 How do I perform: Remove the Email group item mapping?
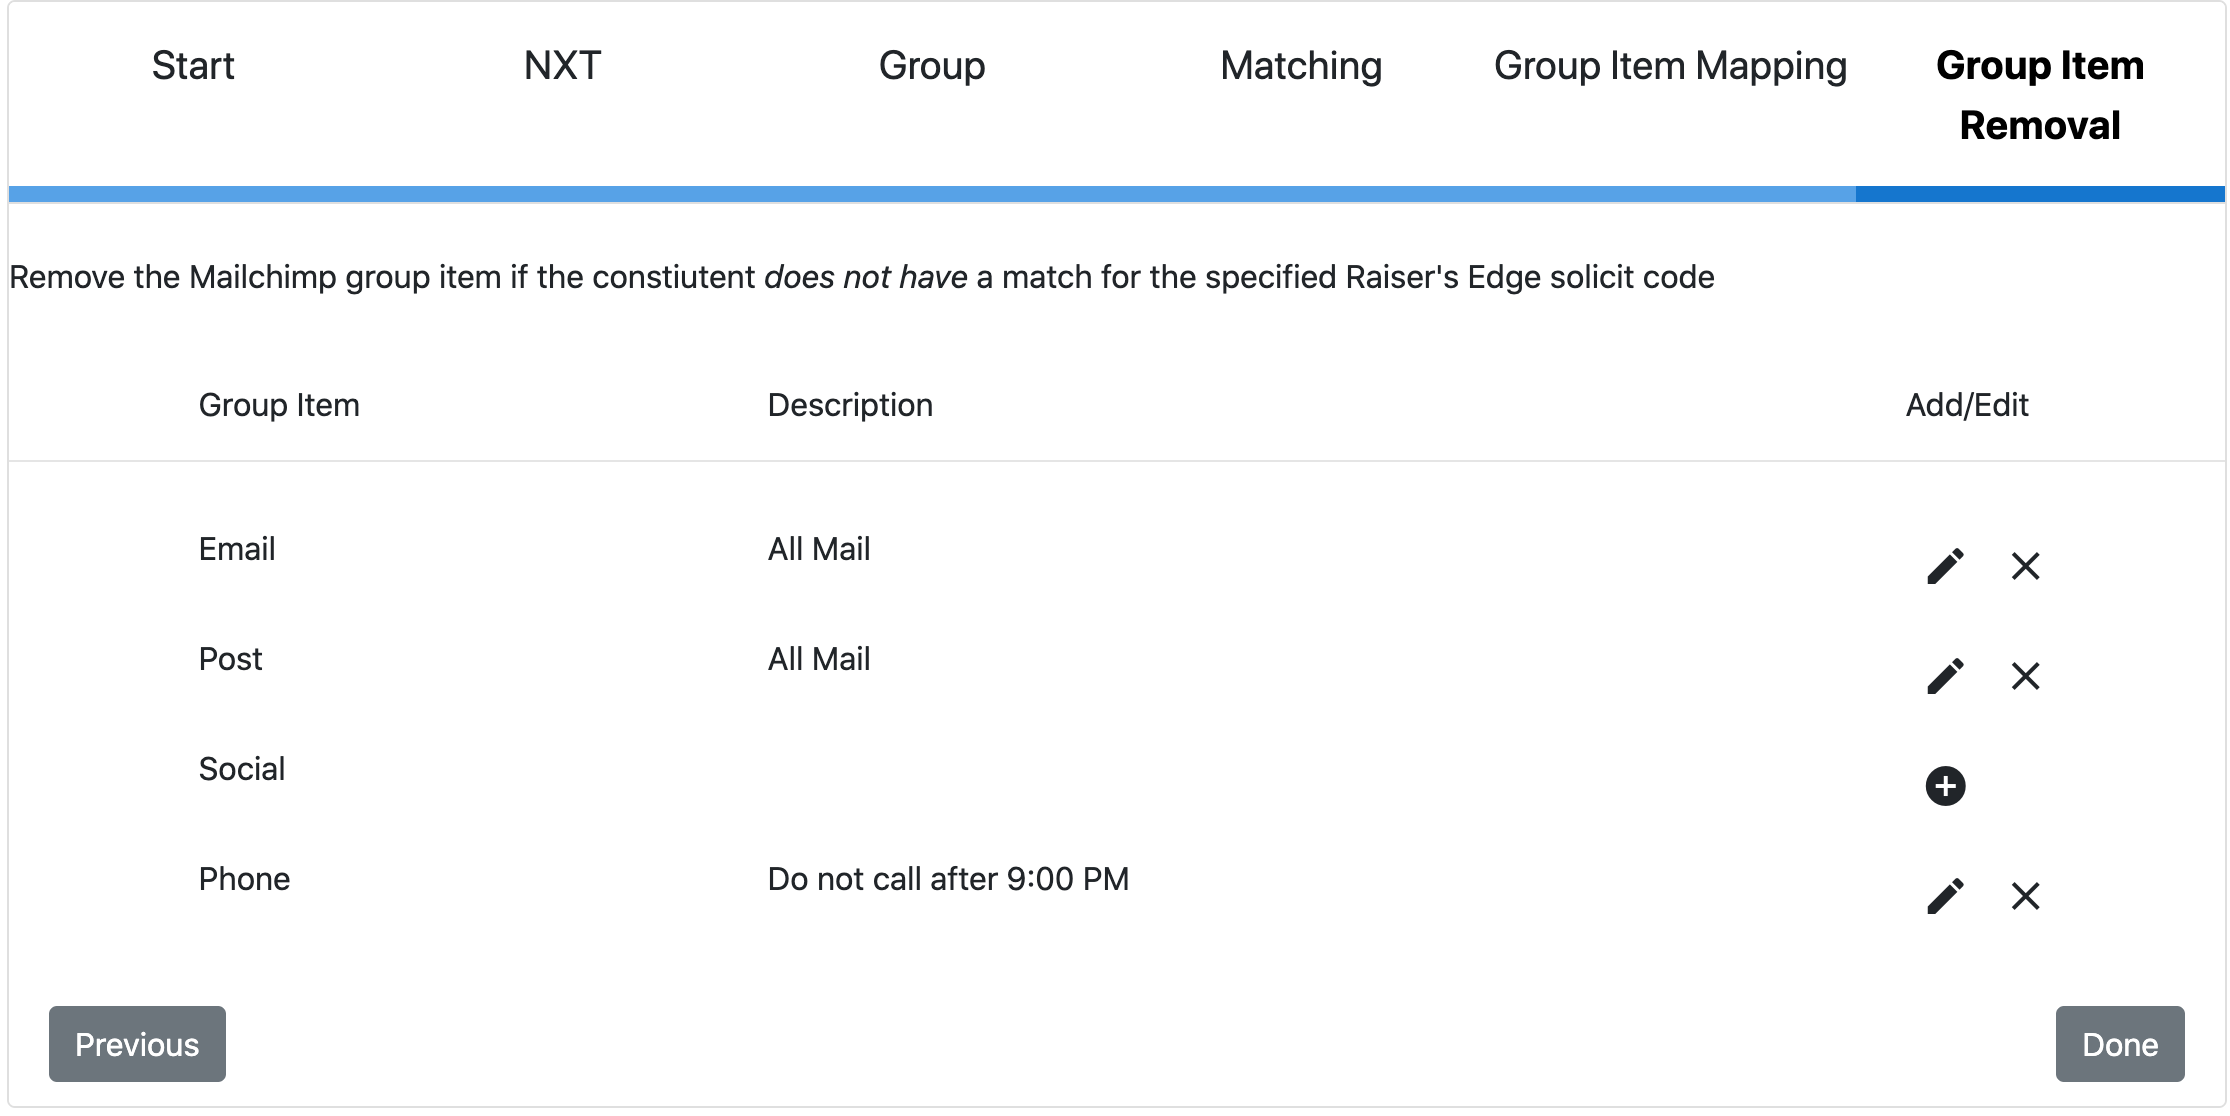(2025, 566)
